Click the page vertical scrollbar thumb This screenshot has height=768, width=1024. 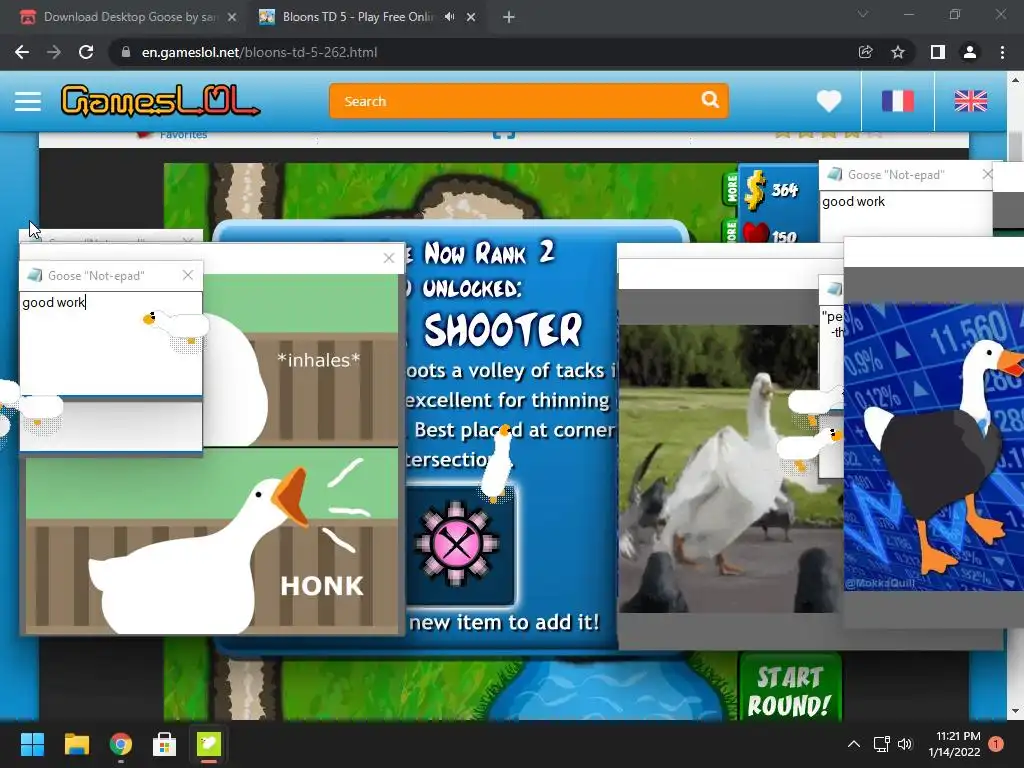(x=1015, y=145)
